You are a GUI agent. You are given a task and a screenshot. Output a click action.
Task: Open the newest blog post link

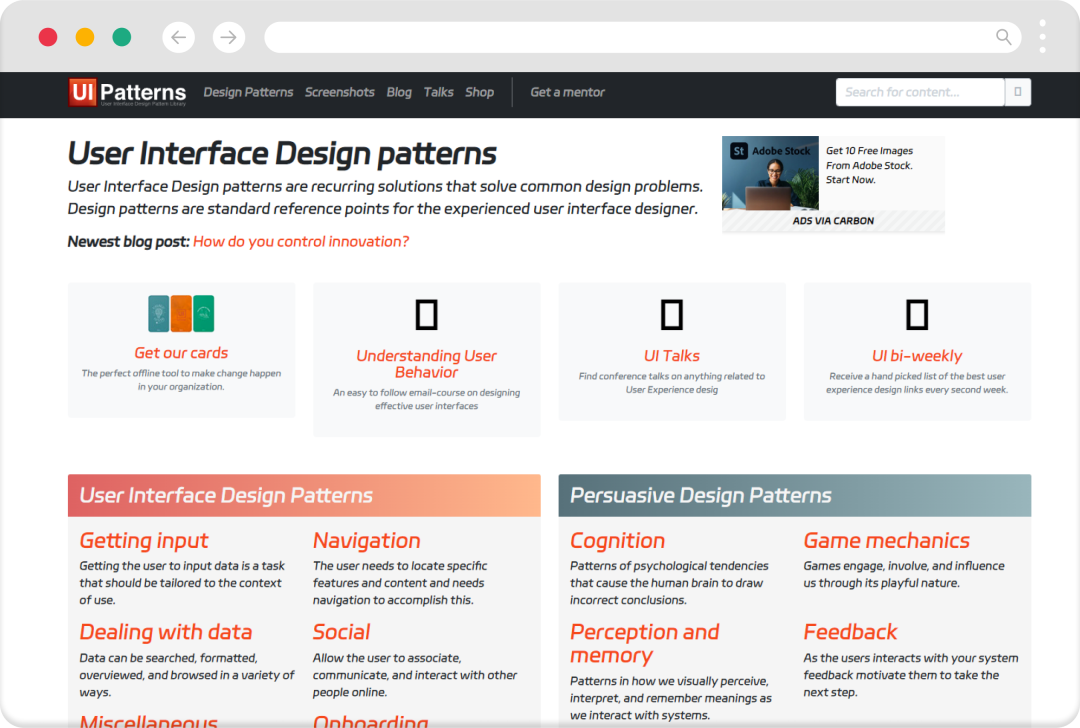coord(301,241)
